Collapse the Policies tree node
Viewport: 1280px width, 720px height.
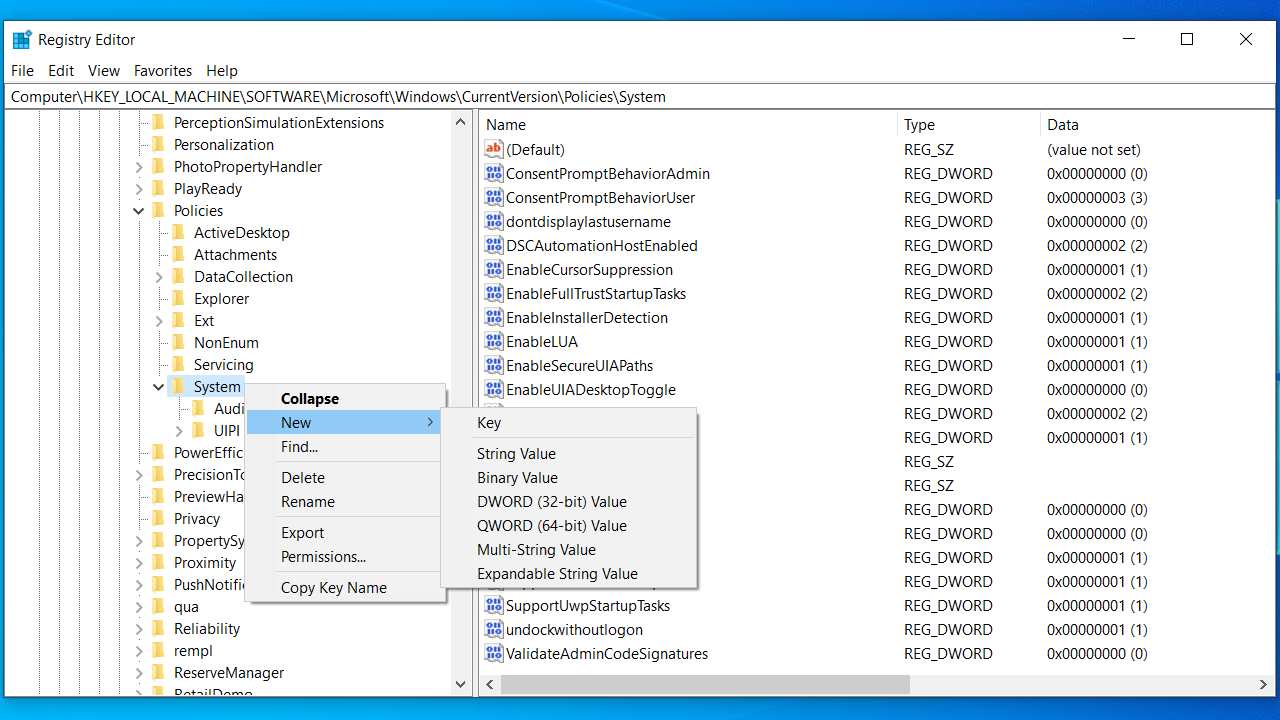(x=139, y=211)
